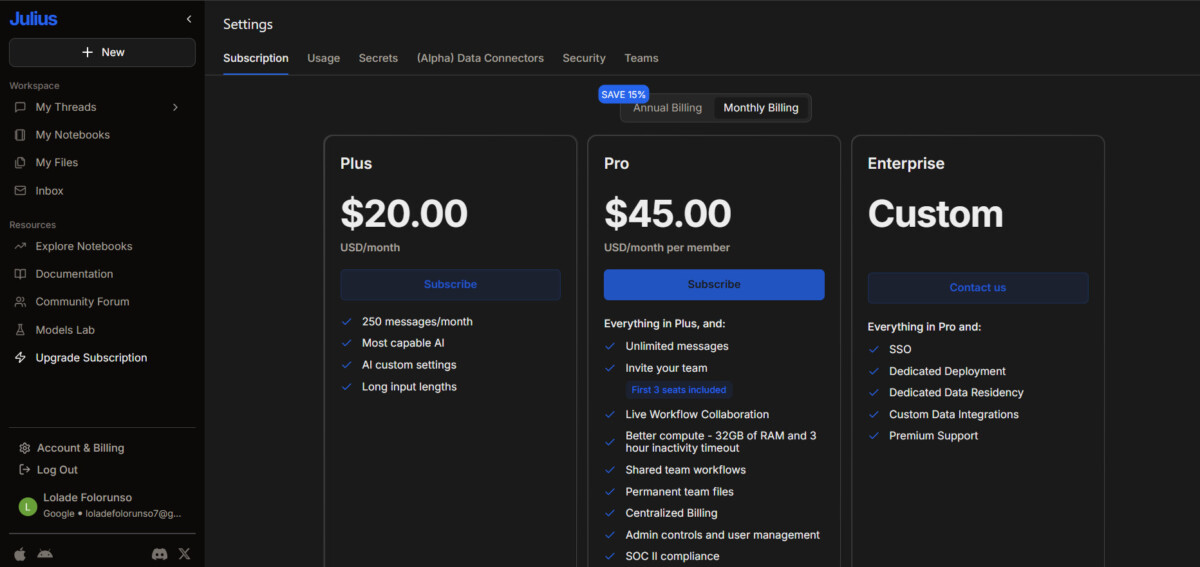The height and width of the screenshot is (567, 1200).
Task: Click the Upgrade Subscription lightning icon
Action: click(x=20, y=358)
